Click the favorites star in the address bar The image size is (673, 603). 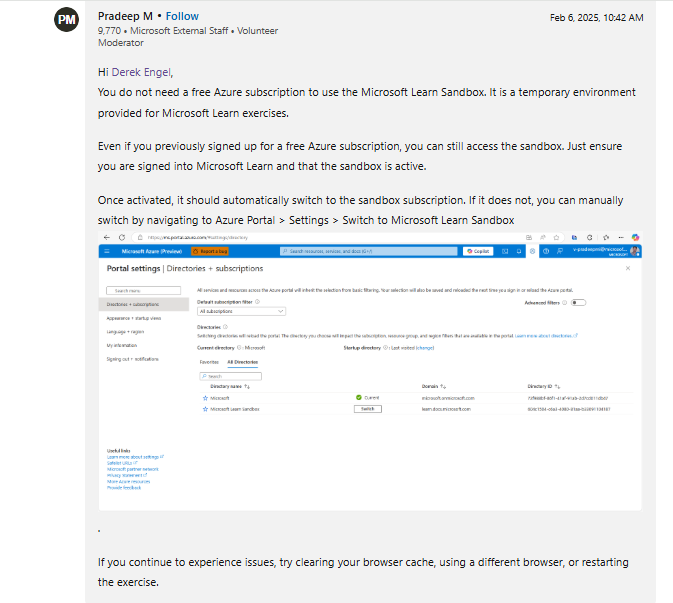556,237
